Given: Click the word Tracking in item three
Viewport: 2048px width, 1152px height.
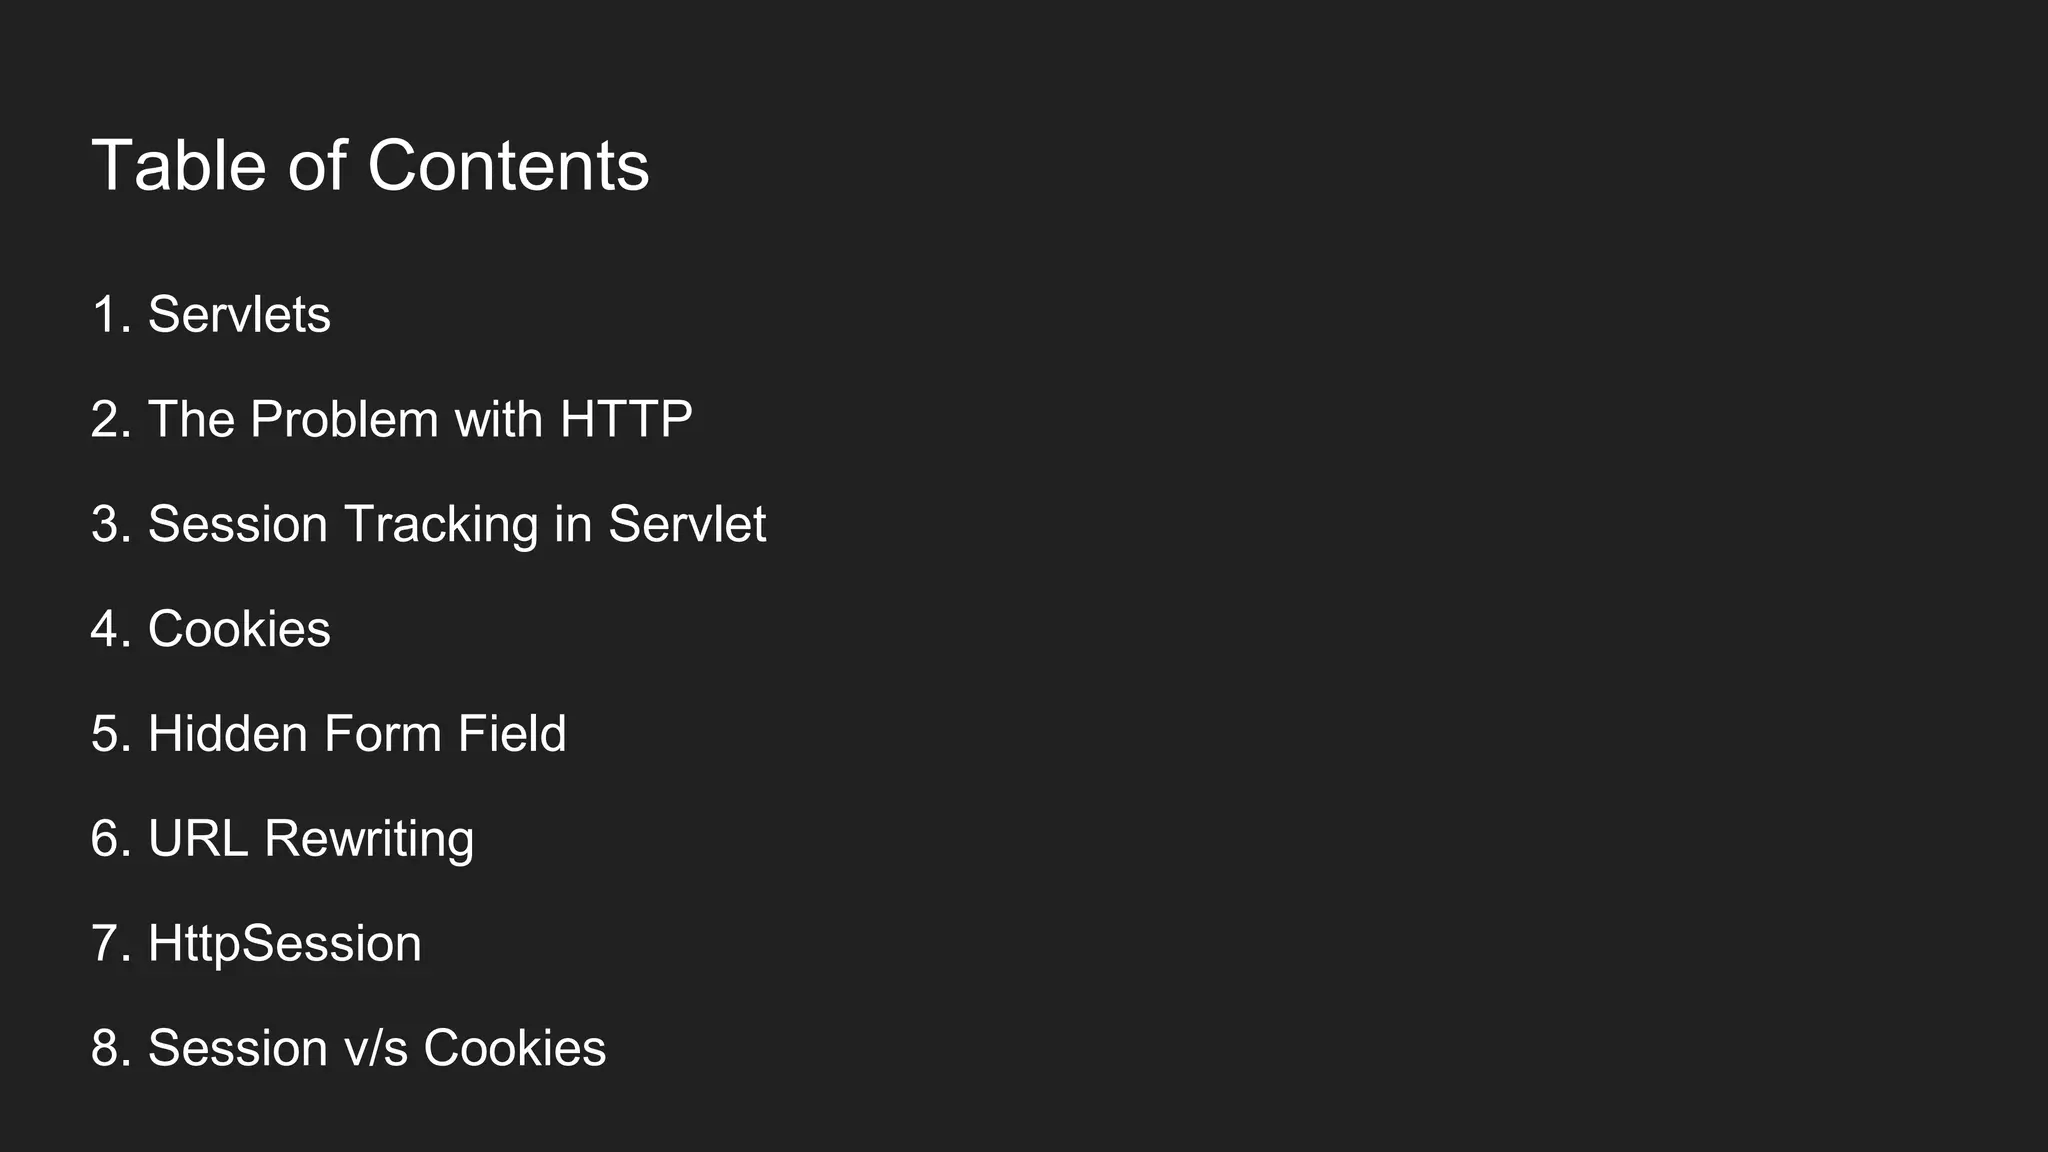Looking at the screenshot, I should [x=441, y=524].
